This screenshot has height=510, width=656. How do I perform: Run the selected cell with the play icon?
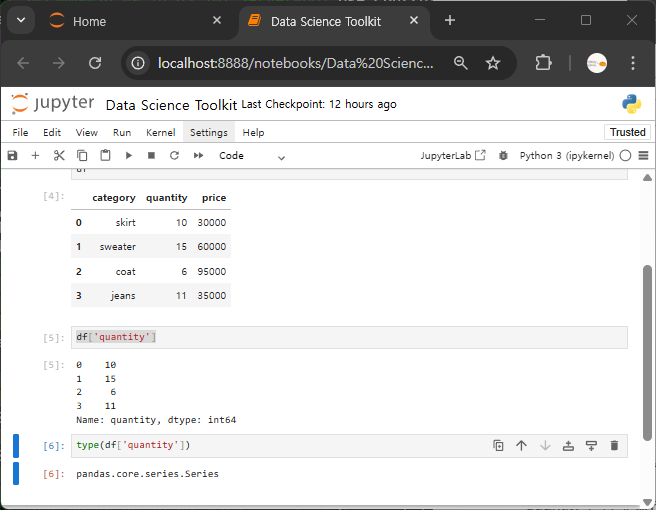pyautogui.click(x=129, y=156)
